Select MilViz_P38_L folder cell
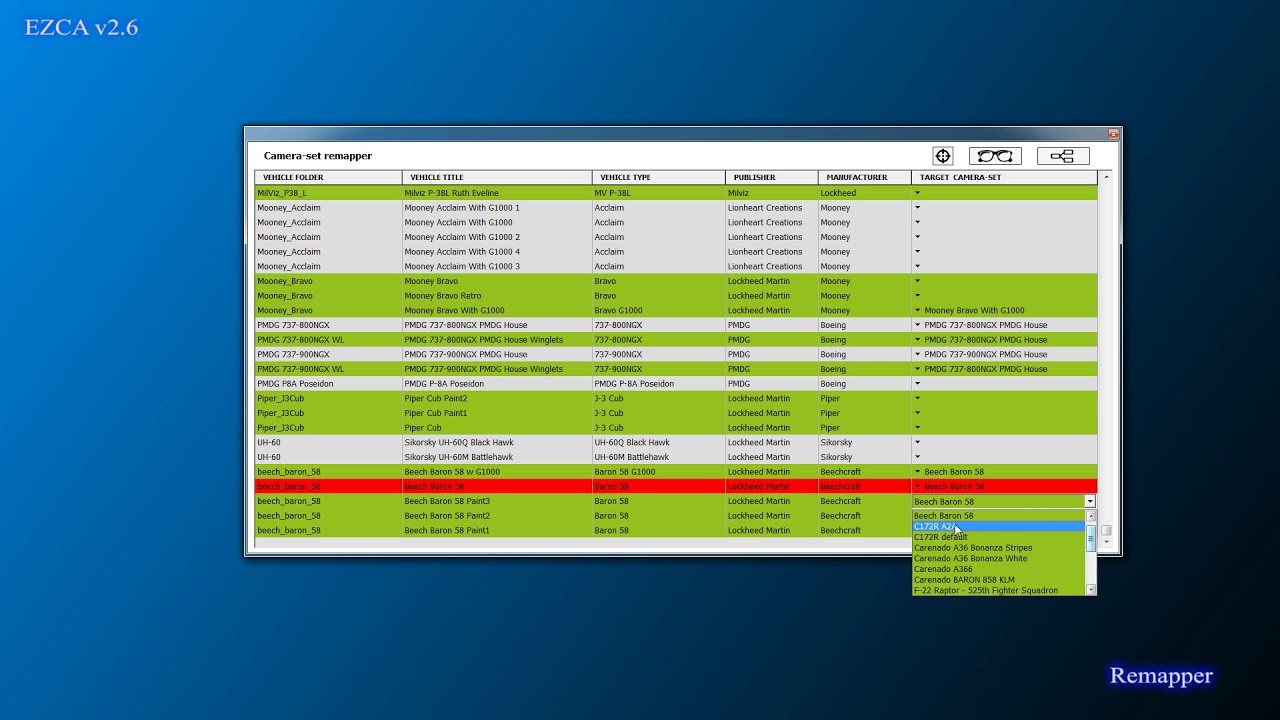This screenshot has height=720, width=1280. coord(328,193)
